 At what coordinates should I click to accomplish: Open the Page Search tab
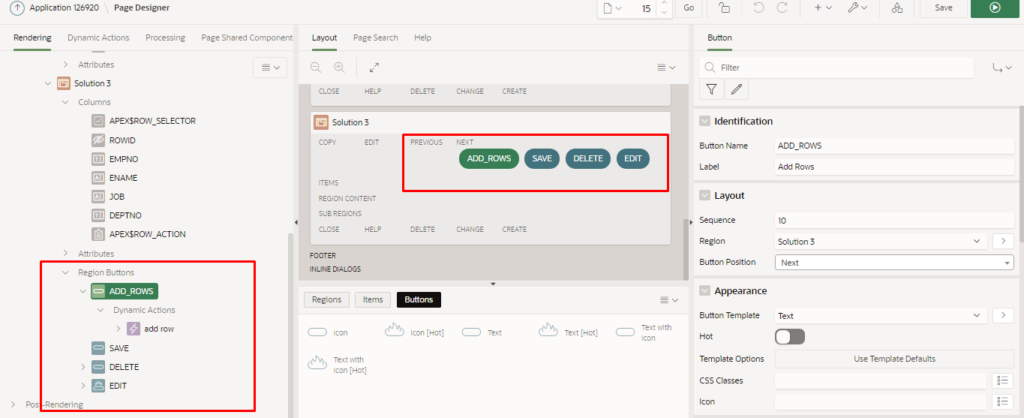[x=375, y=38]
